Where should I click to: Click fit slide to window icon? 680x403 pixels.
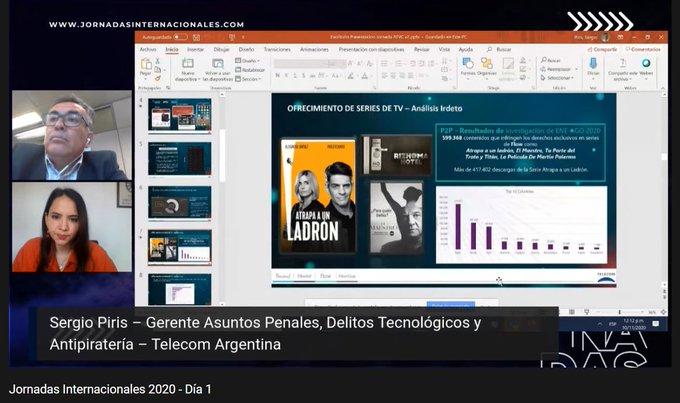click(663, 312)
